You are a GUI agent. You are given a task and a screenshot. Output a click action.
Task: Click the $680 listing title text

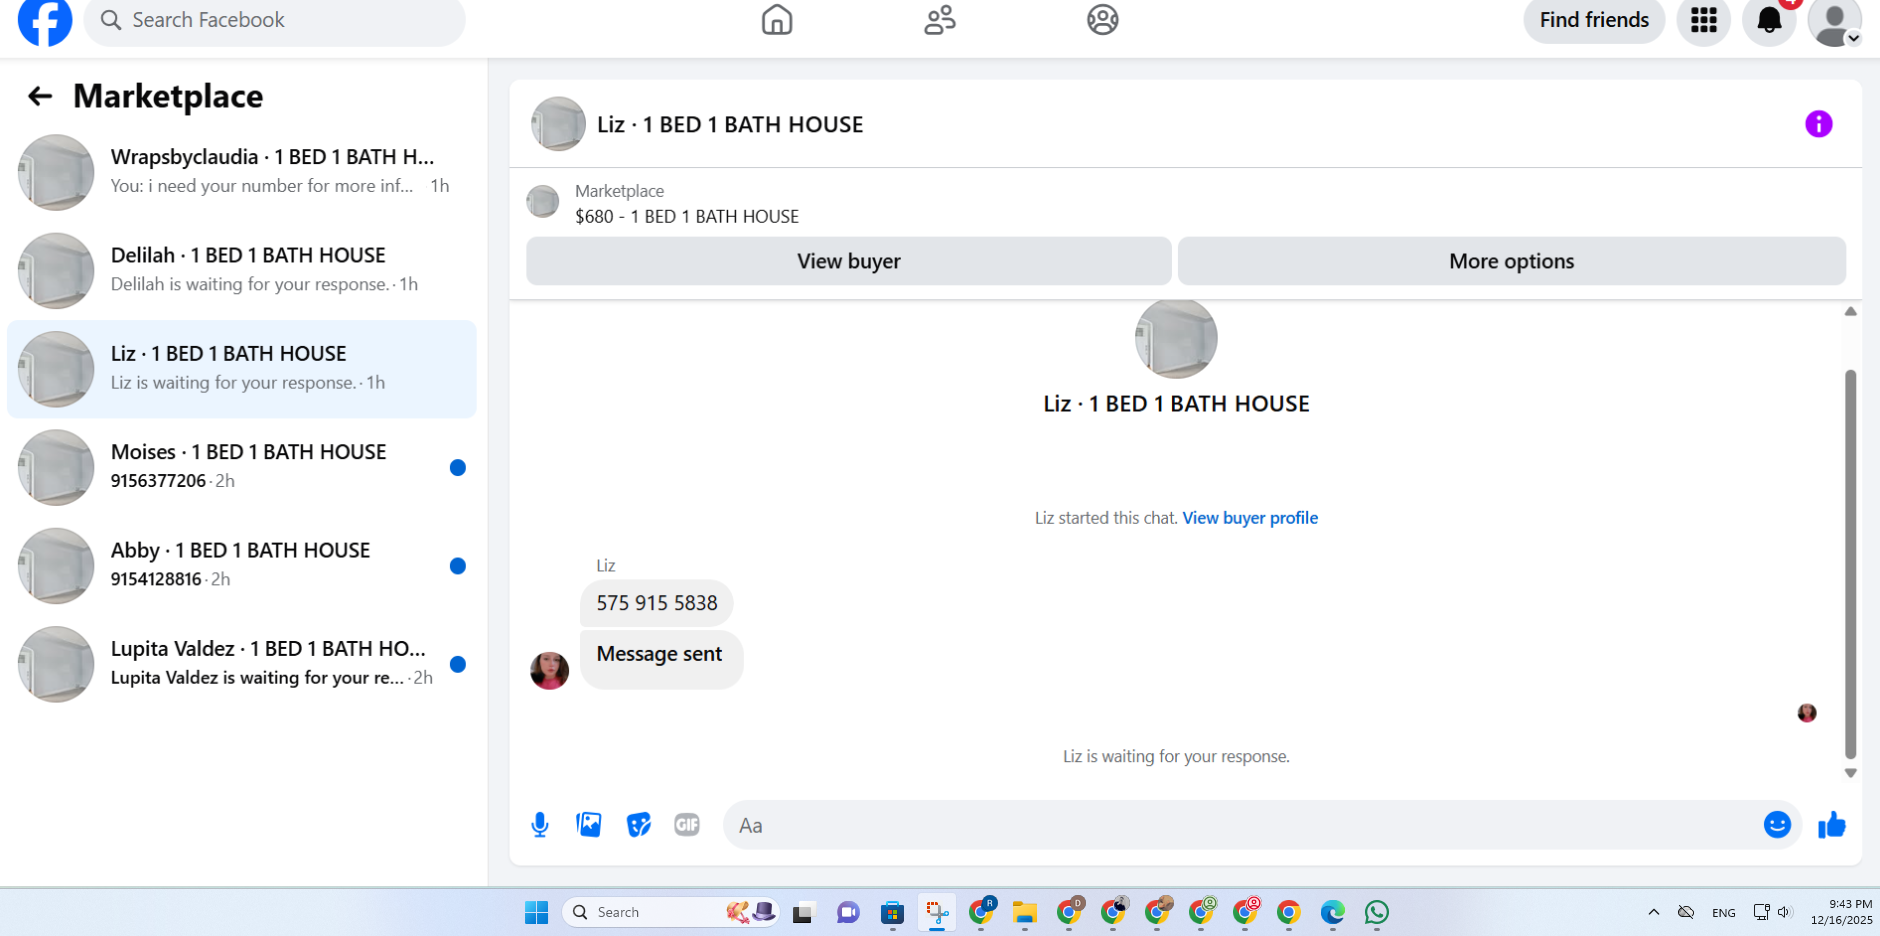click(x=687, y=217)
